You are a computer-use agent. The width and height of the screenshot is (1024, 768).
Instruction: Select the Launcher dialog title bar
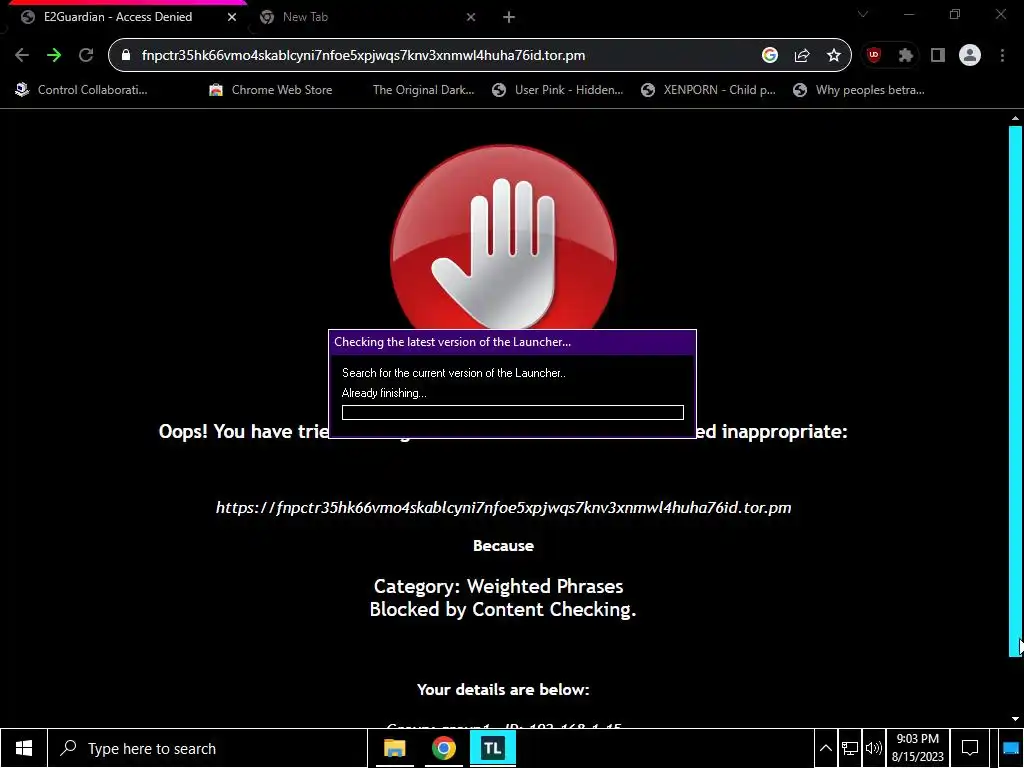(513, 342)
